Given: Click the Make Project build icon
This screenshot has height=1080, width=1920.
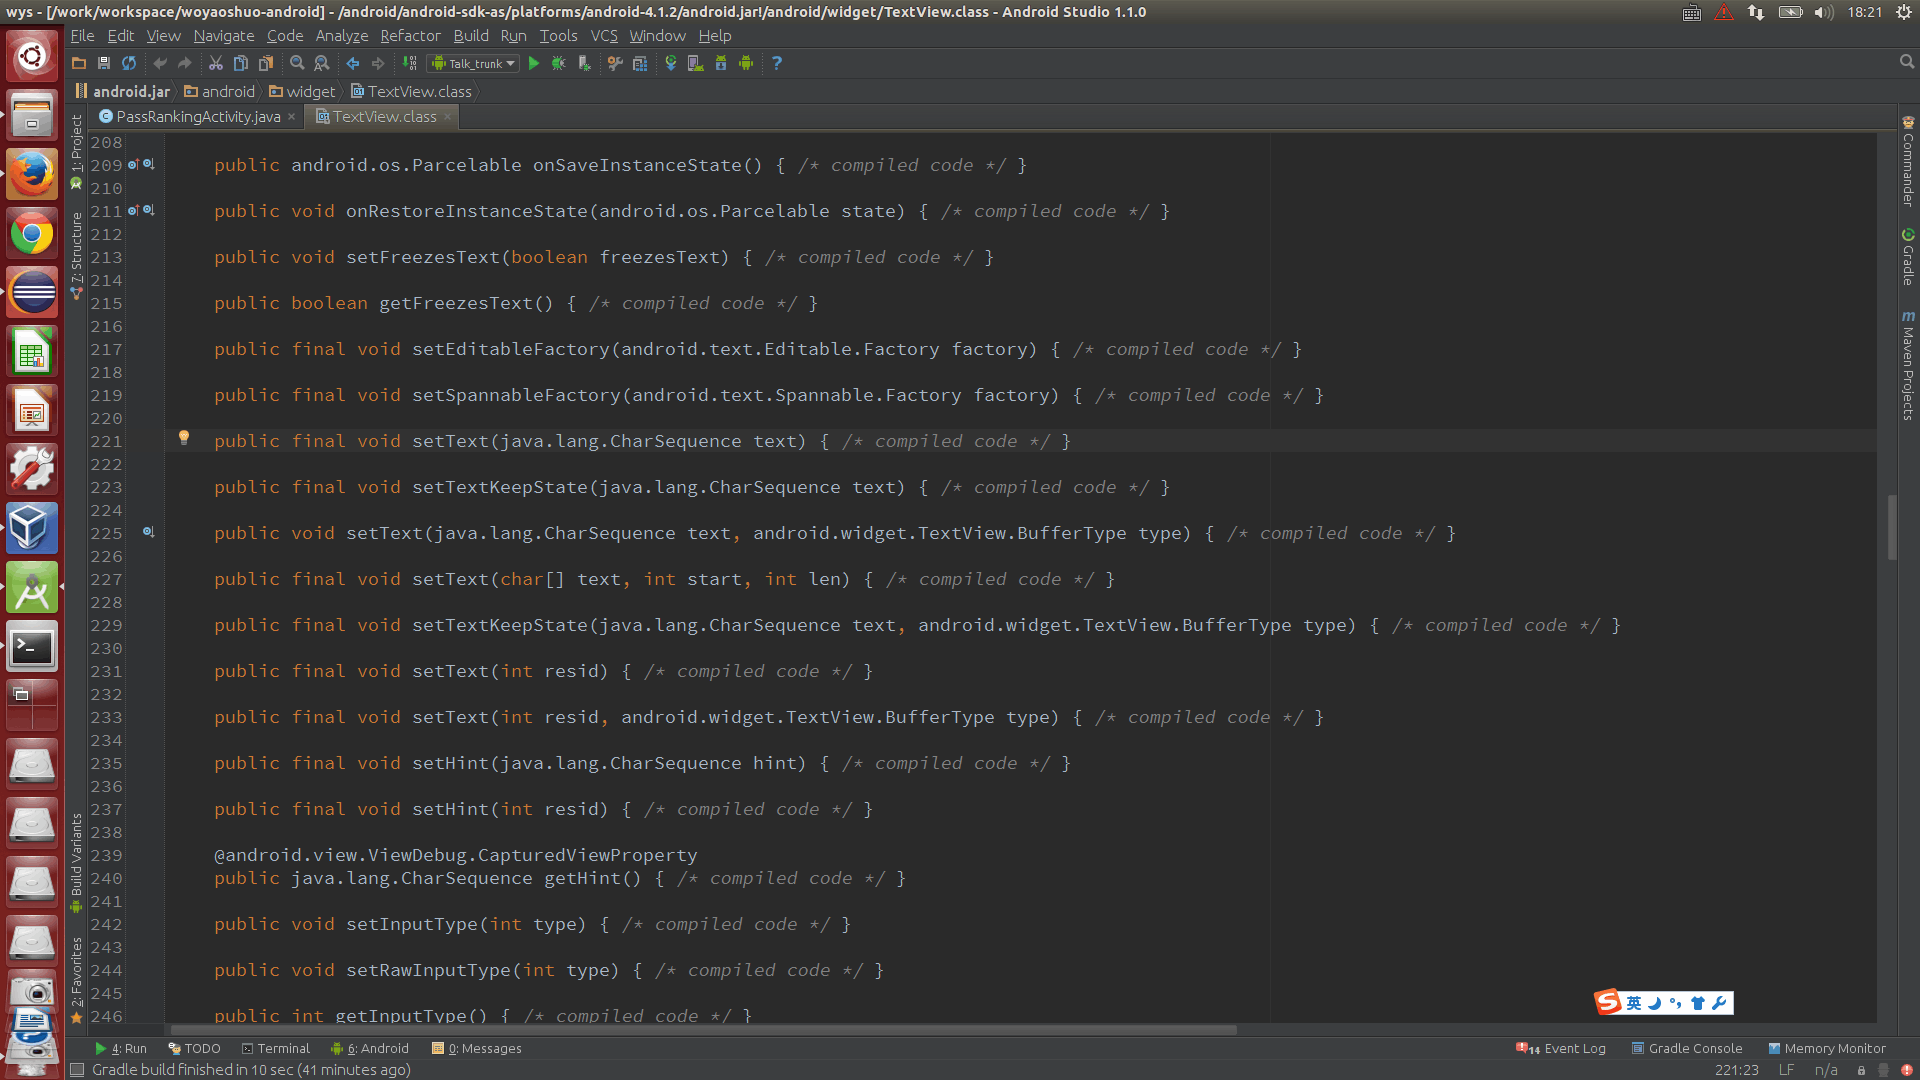Looking at the screenshot, I should [x=410, y=63].
